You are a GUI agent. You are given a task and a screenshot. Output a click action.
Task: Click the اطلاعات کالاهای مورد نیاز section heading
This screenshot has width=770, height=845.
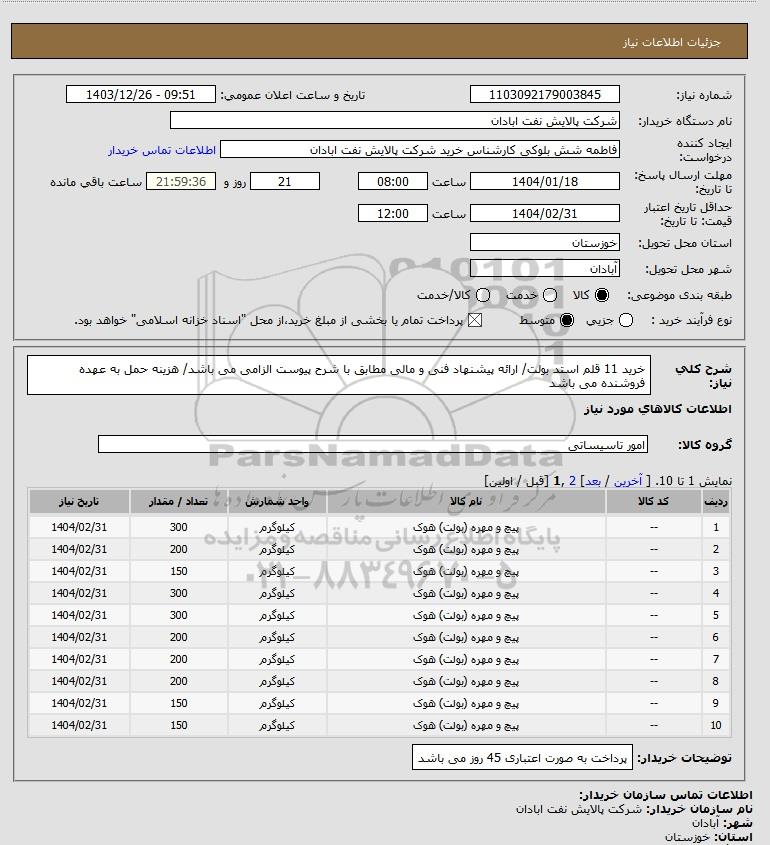click(x=658, y=409)
